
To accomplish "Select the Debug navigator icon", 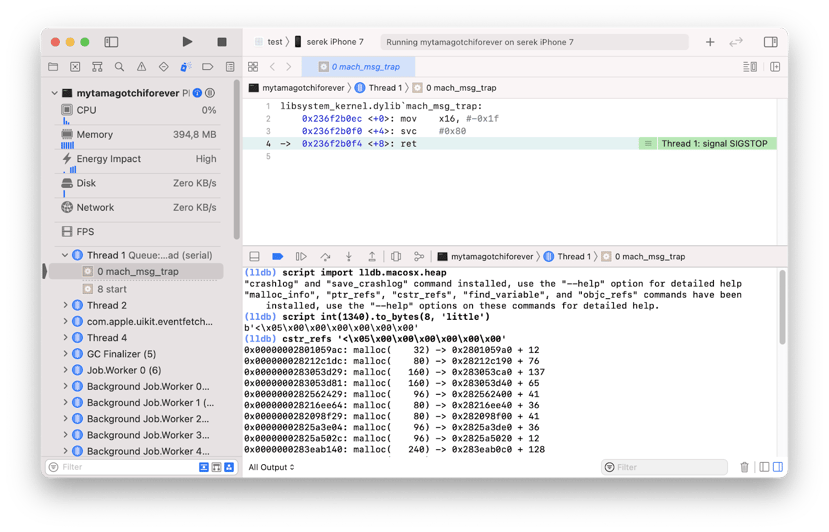I will coord(186,67).
